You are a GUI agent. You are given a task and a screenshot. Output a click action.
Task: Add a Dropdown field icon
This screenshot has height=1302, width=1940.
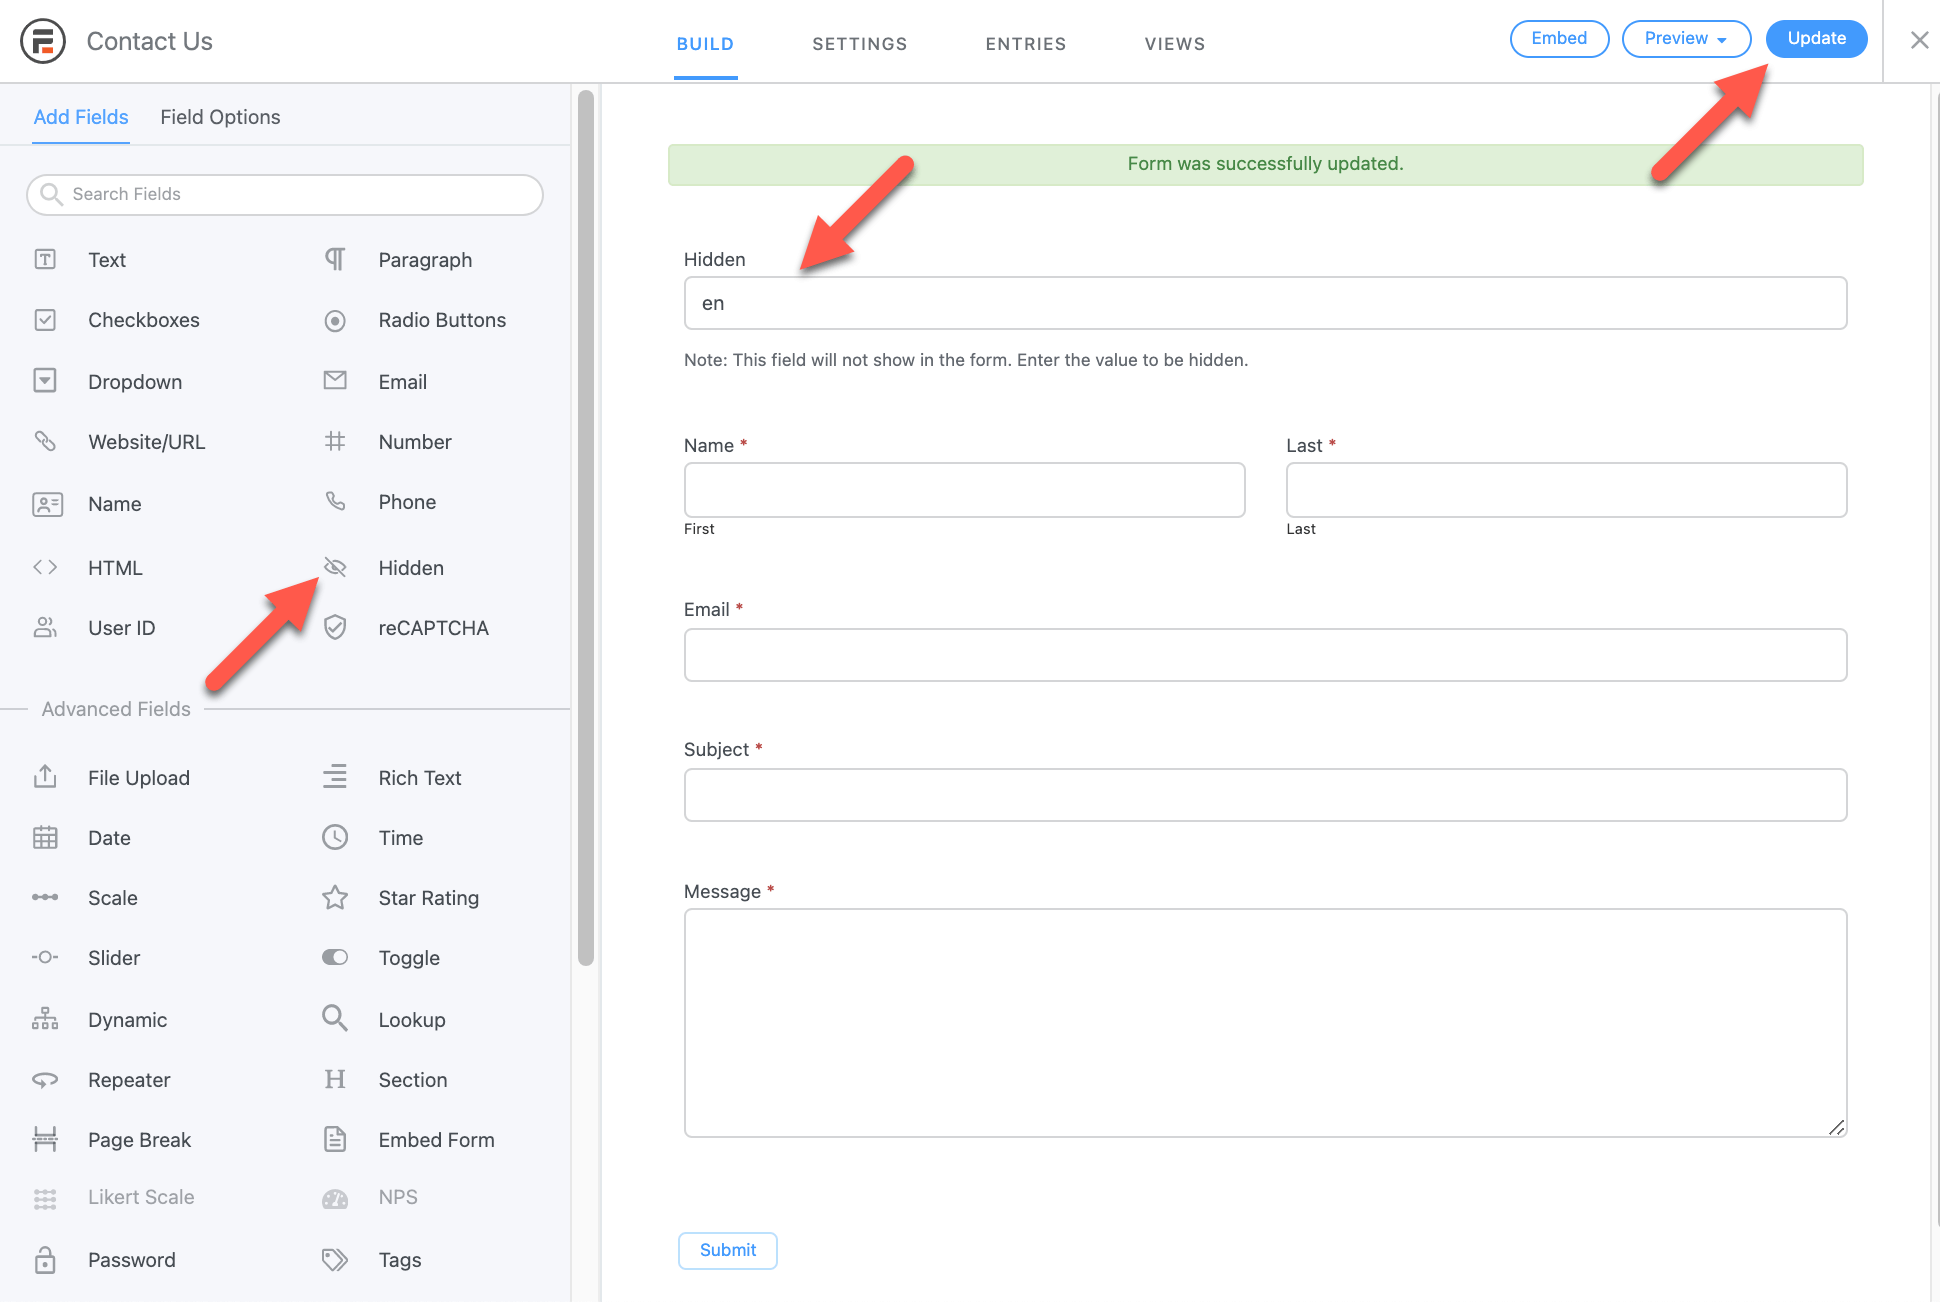[45, 381]
